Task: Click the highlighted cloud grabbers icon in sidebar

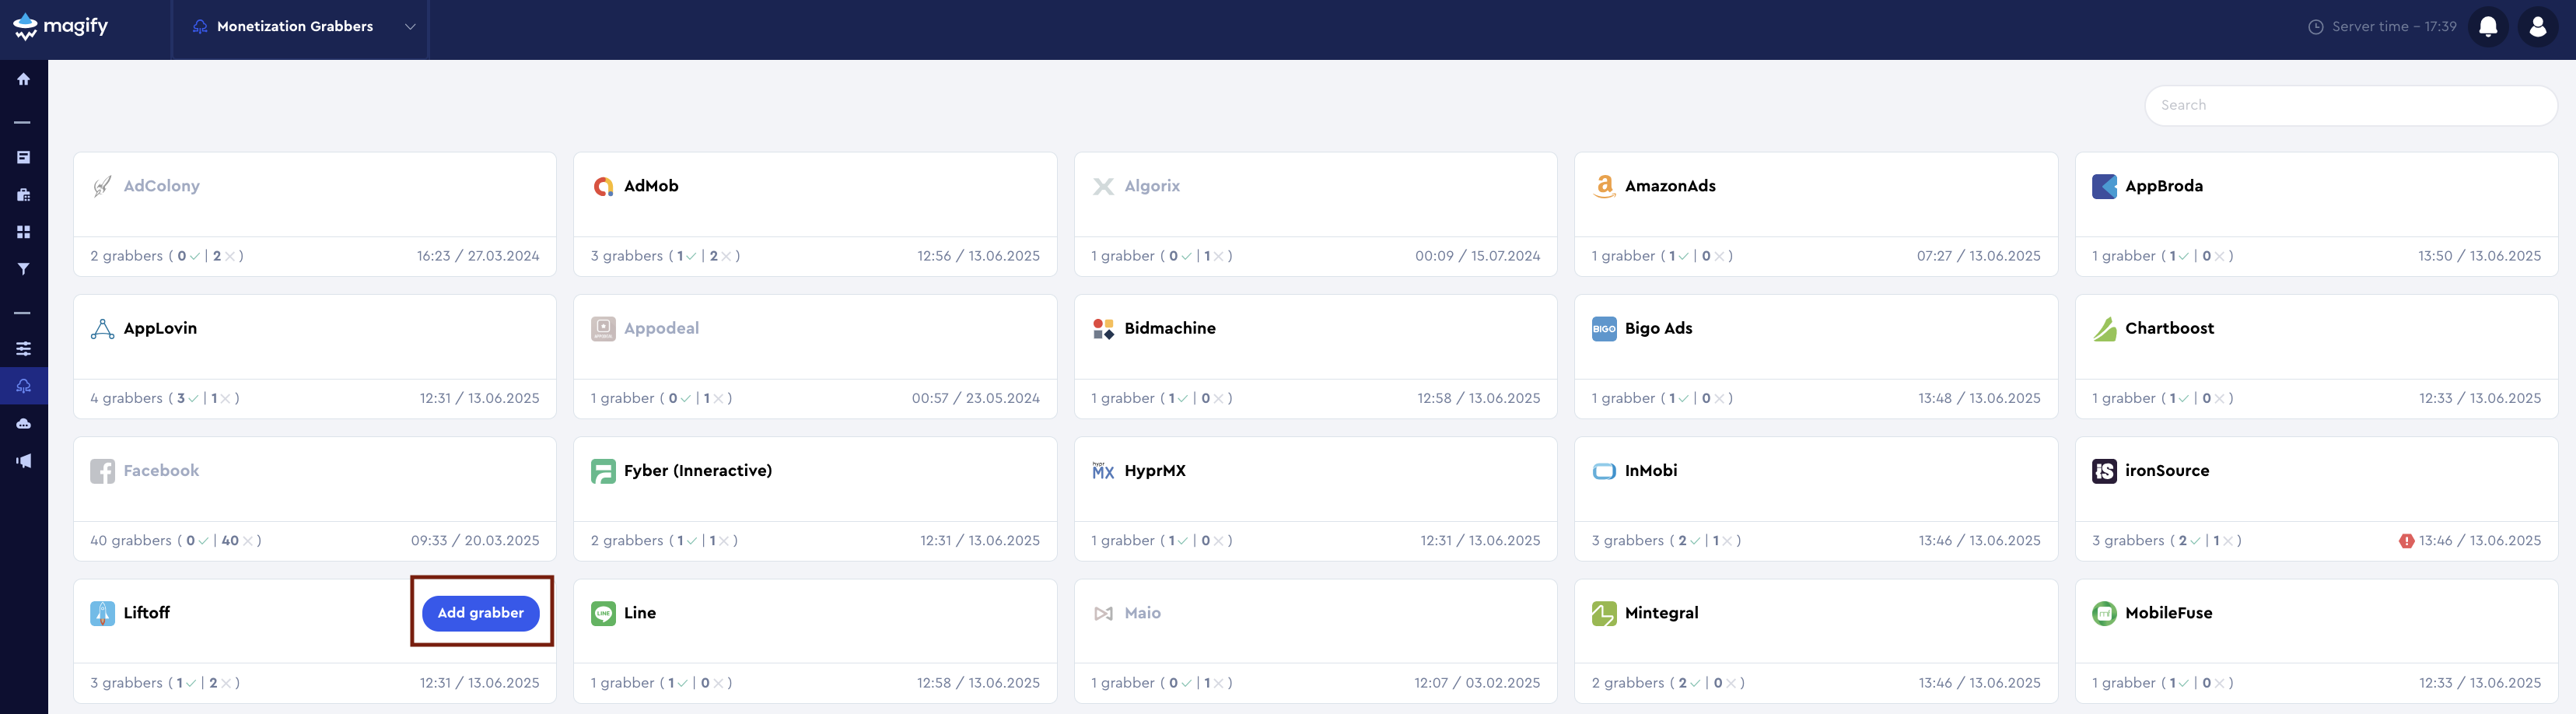Action: click(x=22, y=385)
